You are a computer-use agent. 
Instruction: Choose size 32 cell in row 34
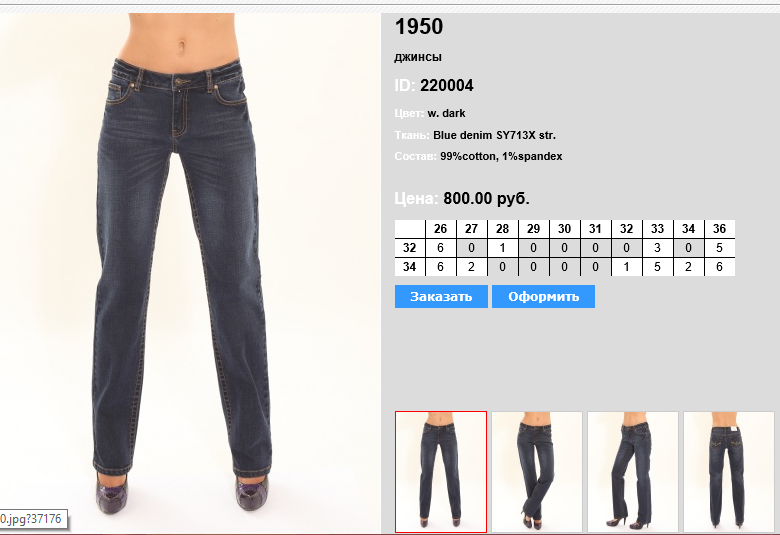[x=626, y=267]
